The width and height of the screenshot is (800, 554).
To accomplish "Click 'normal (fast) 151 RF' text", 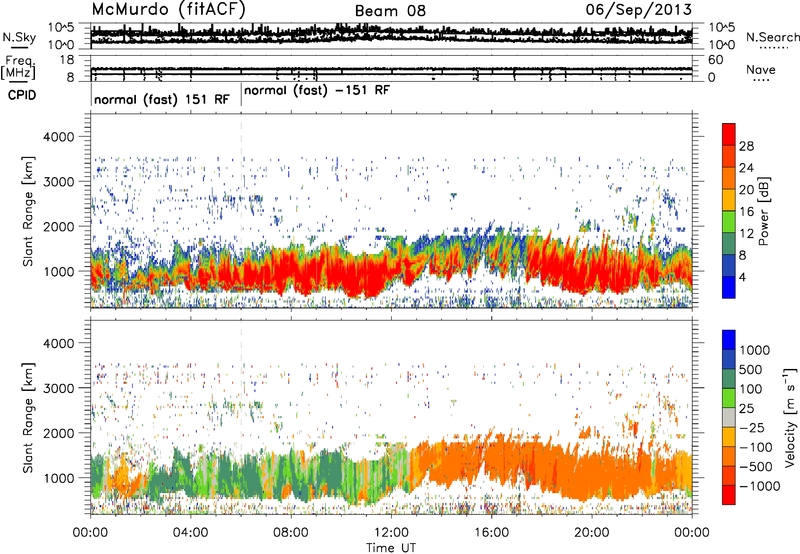I will tap(162, 99).
